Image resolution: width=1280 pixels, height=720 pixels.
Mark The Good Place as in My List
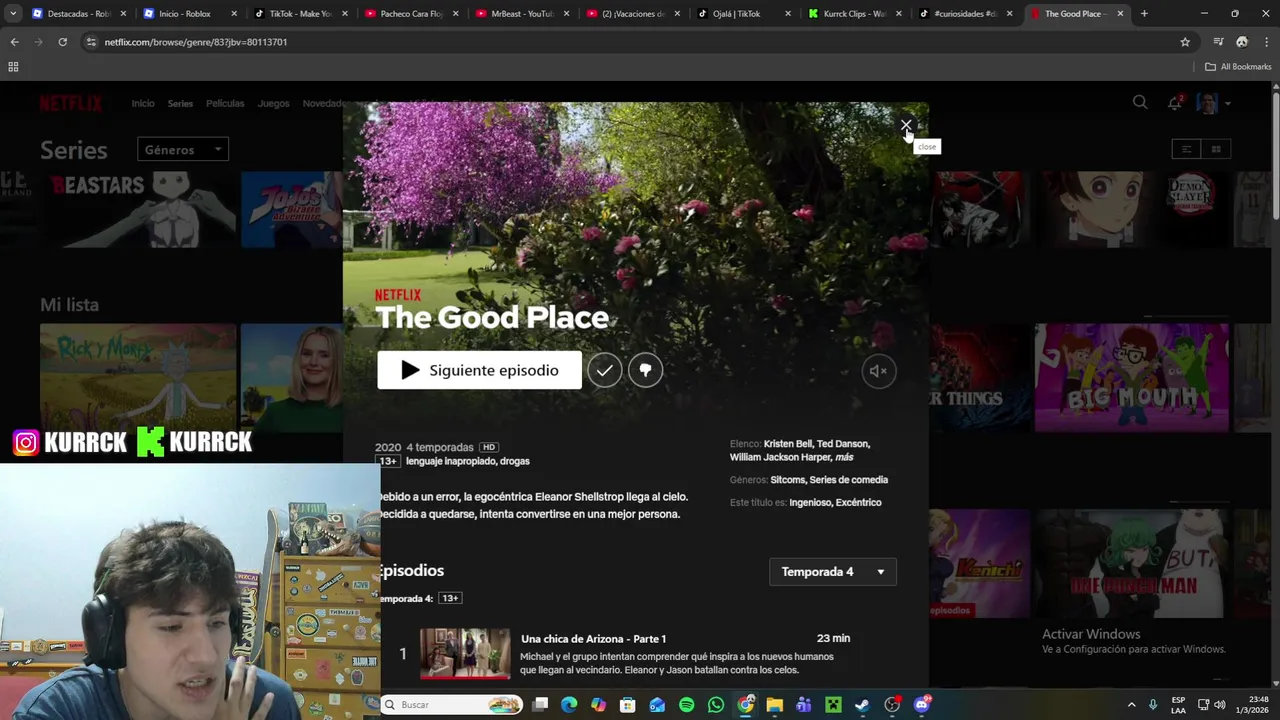(x=604, y=370)
